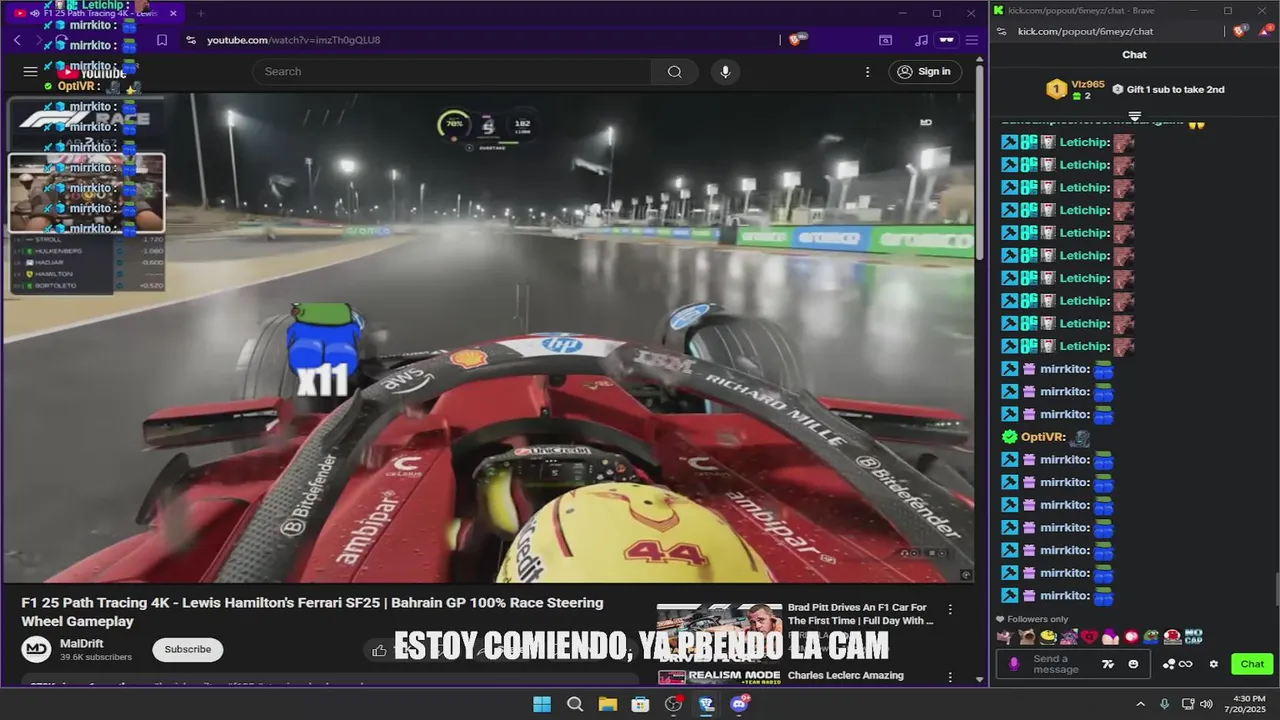Click OptiVR username in chat
The image size is (1280, 720).
coord(1043,437)
